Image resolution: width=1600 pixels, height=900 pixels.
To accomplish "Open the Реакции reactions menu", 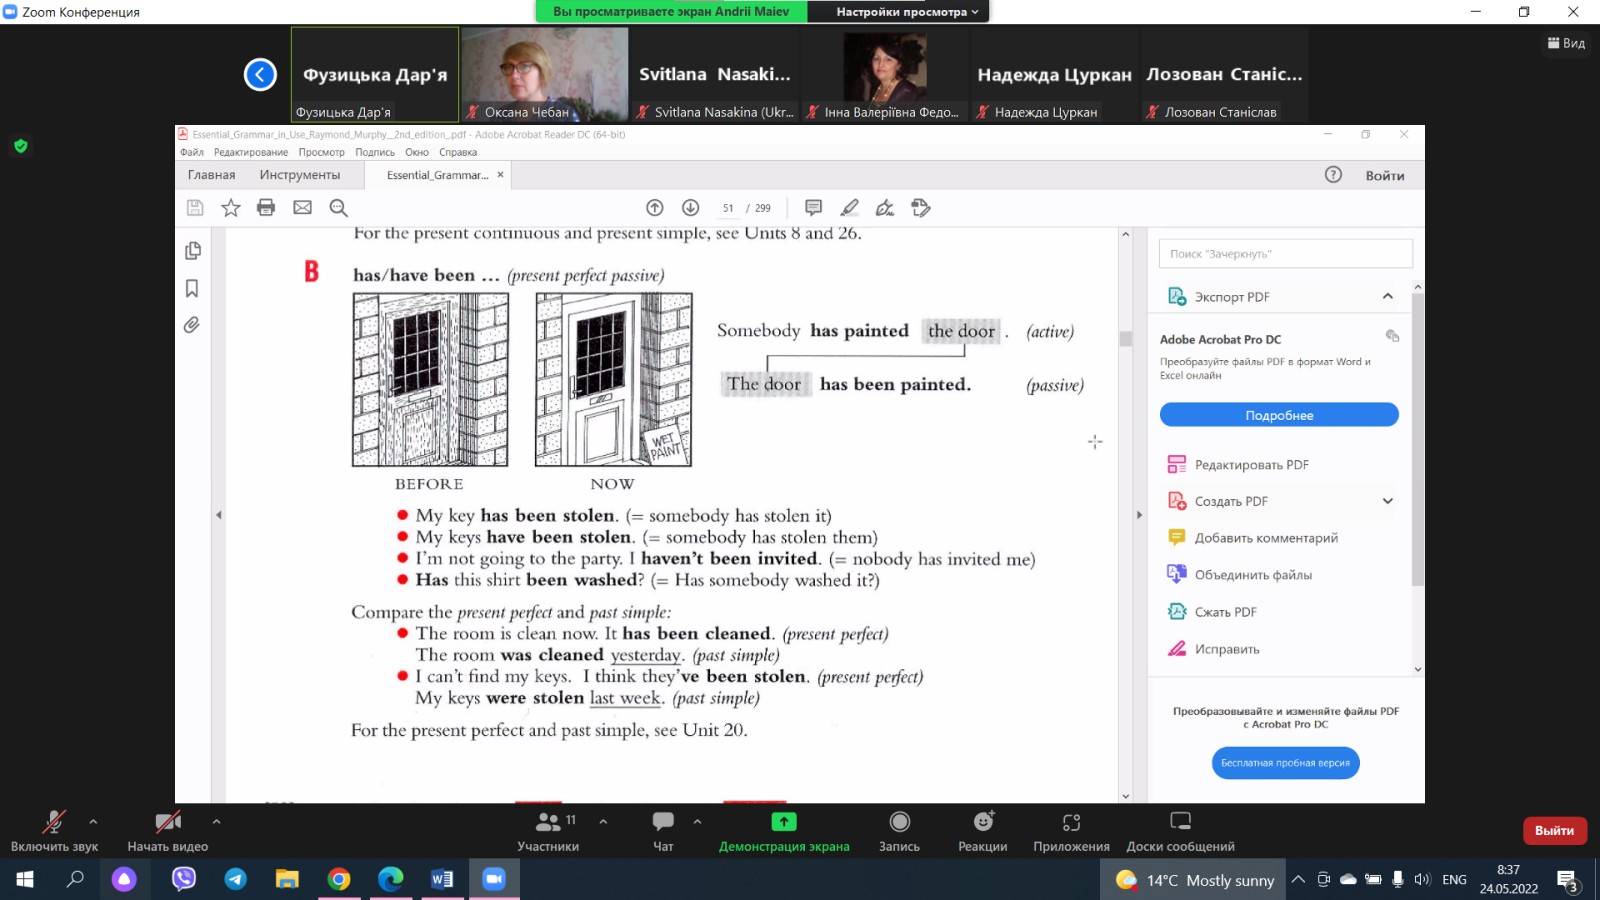I will (x=983, y=830).
